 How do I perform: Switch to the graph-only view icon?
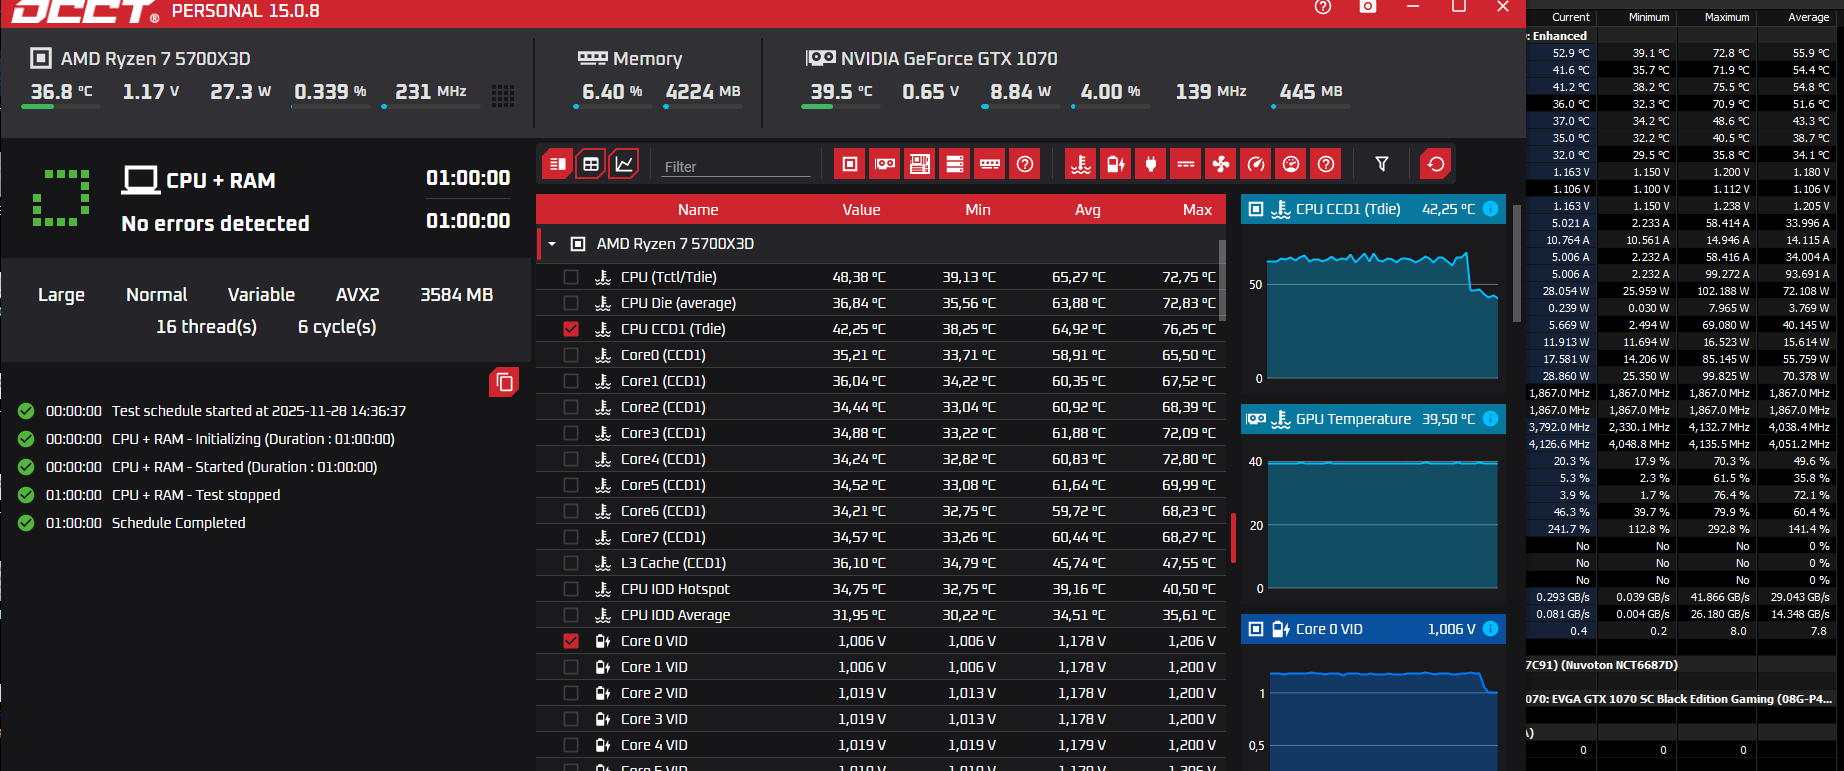(624, 164)
